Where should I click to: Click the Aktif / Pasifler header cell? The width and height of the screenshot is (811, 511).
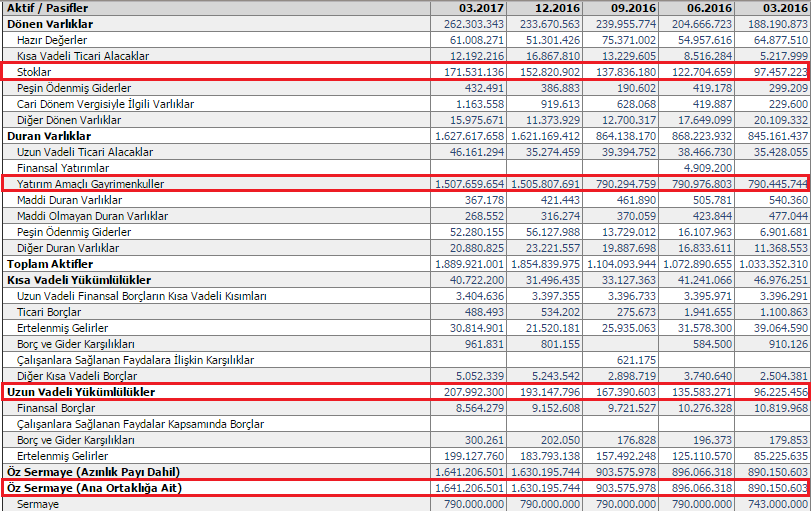[48, 8]
